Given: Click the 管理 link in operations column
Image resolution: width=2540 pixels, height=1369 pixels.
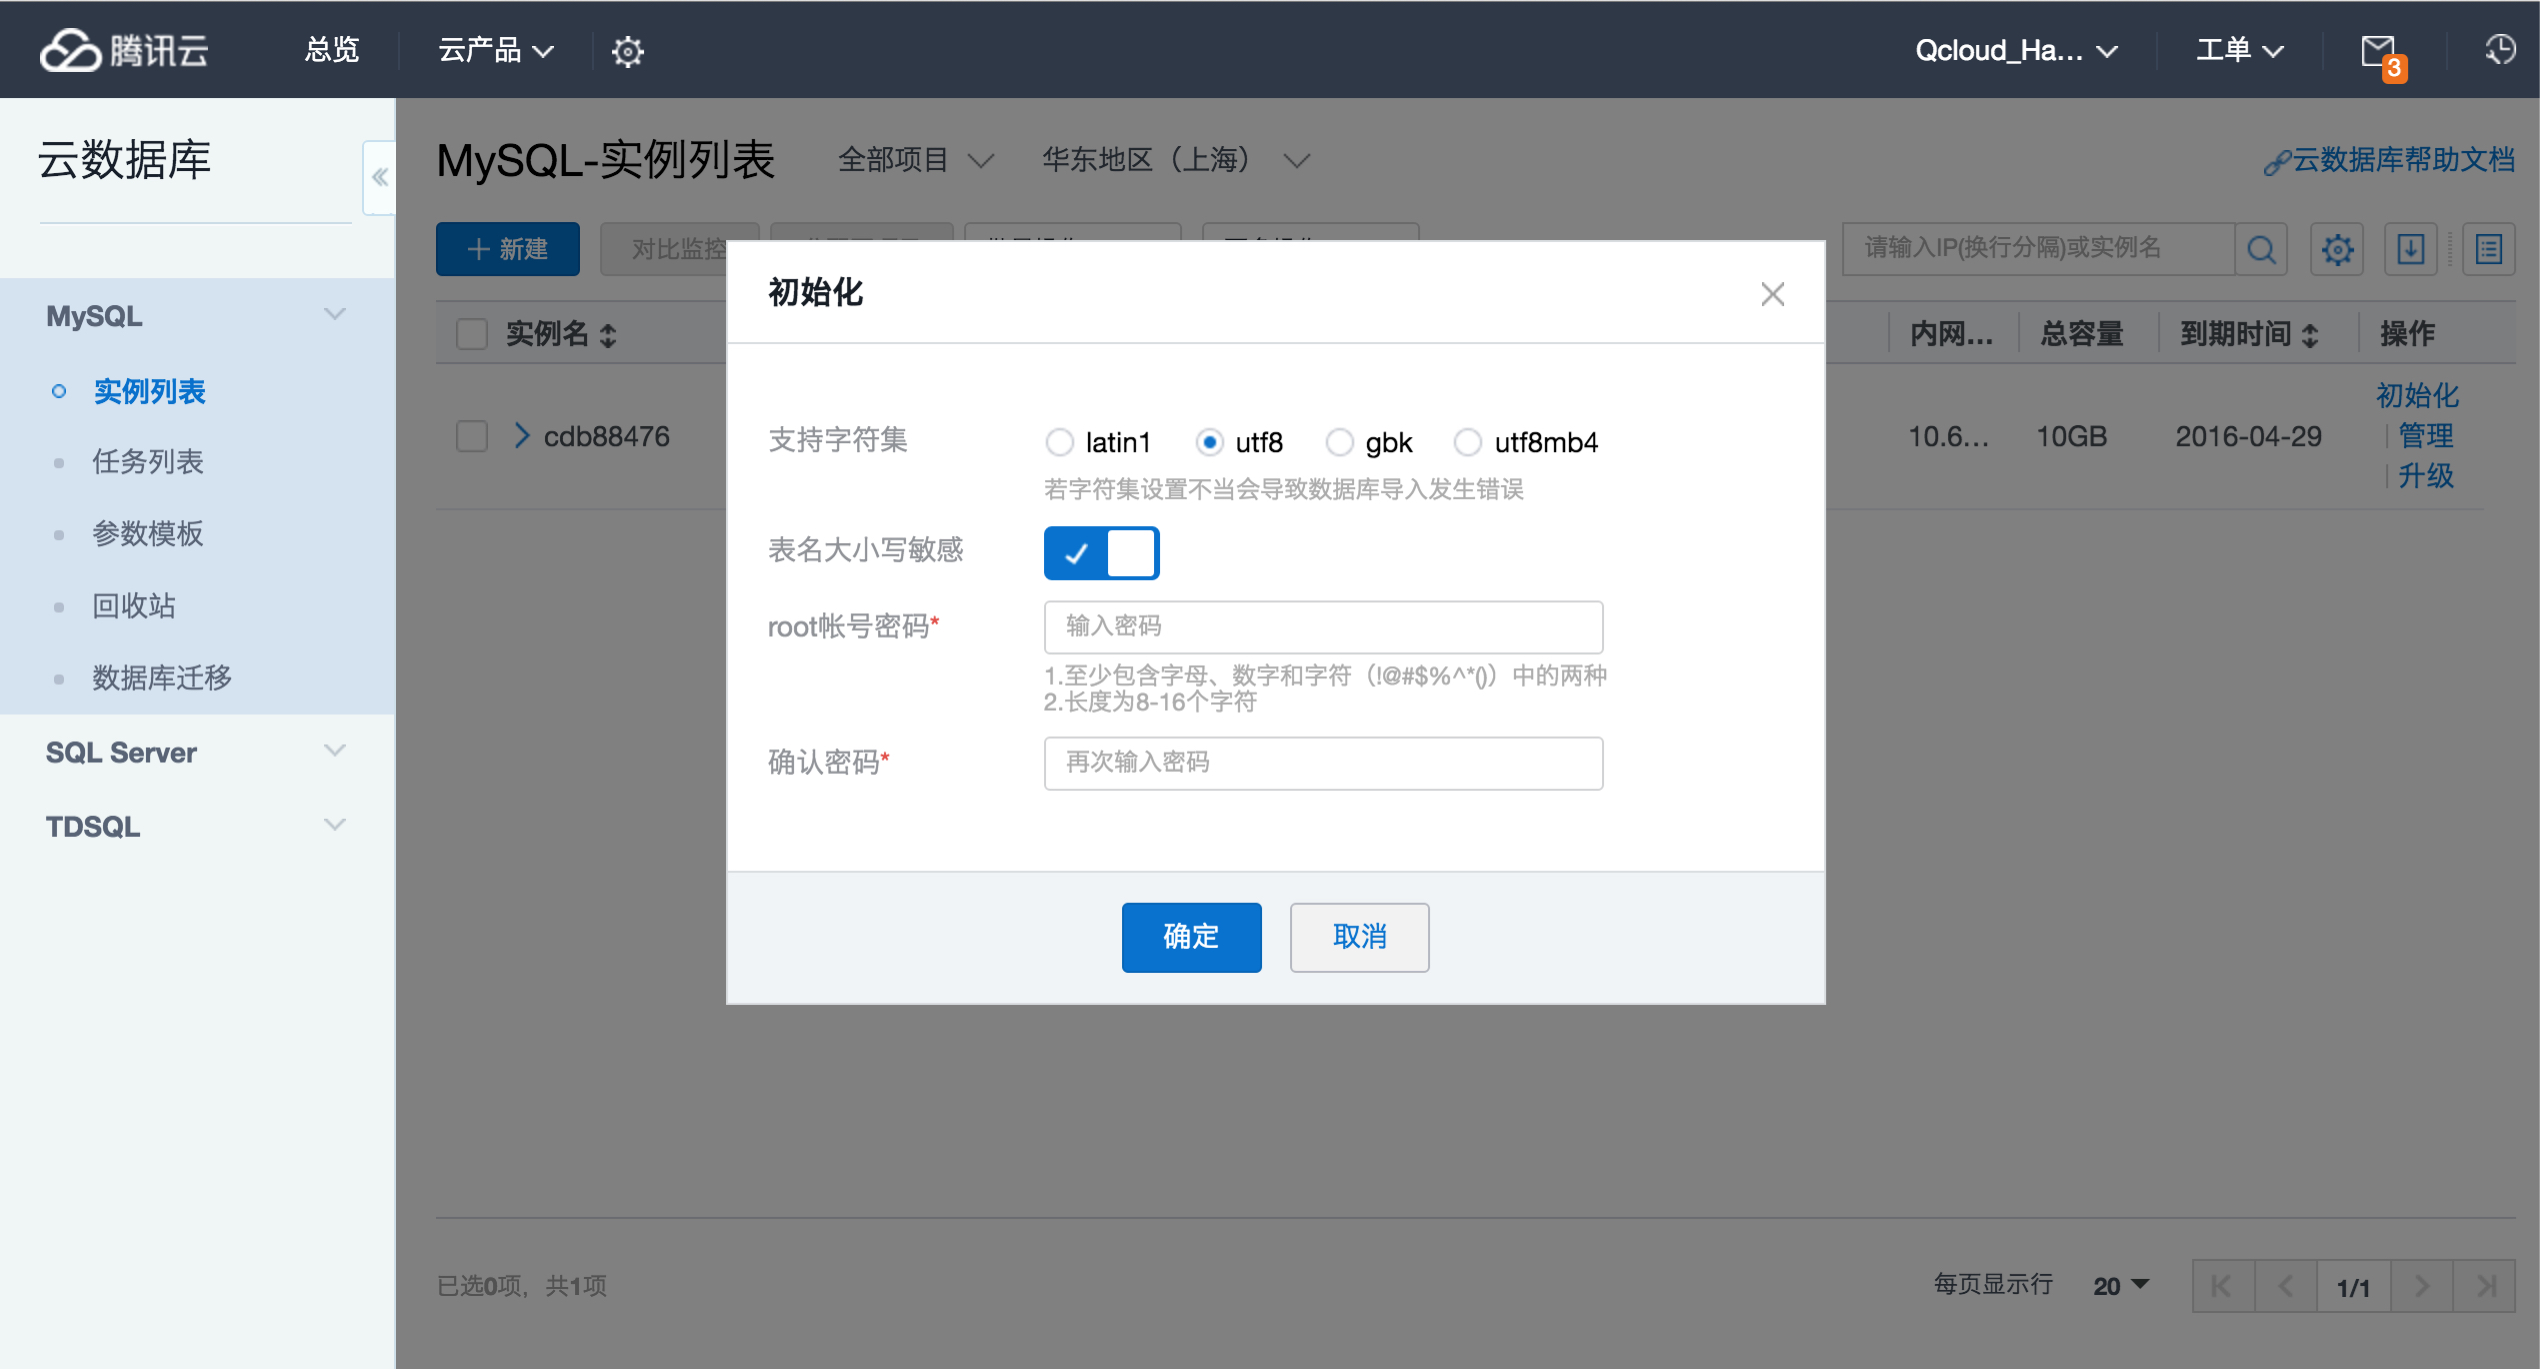Looking at the screenshot, I should (2426, 435).
